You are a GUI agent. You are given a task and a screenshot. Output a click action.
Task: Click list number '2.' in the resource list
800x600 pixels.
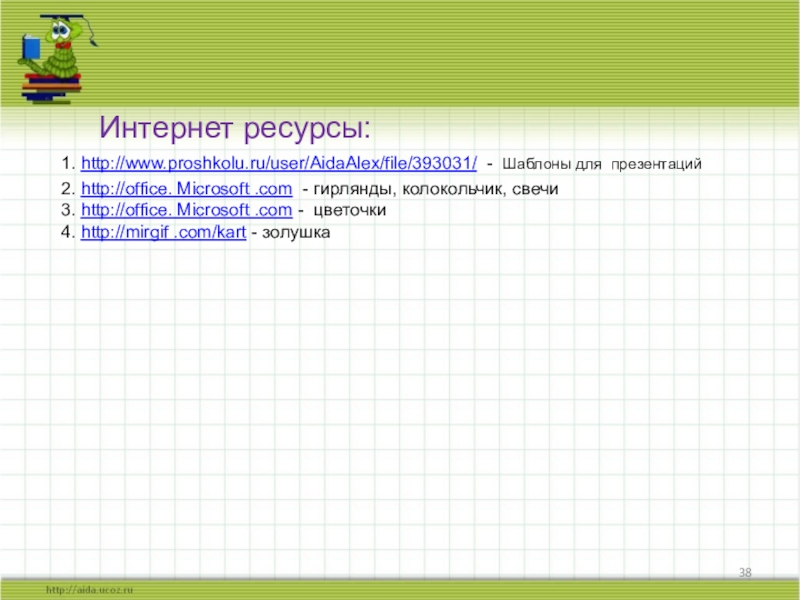67,189
